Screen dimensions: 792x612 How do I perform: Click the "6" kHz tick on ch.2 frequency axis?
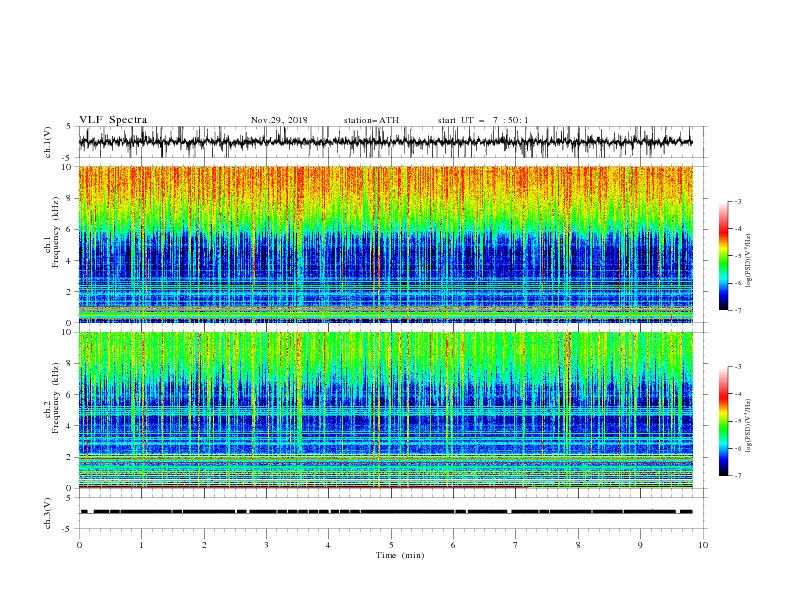click(x=69, y=395)
